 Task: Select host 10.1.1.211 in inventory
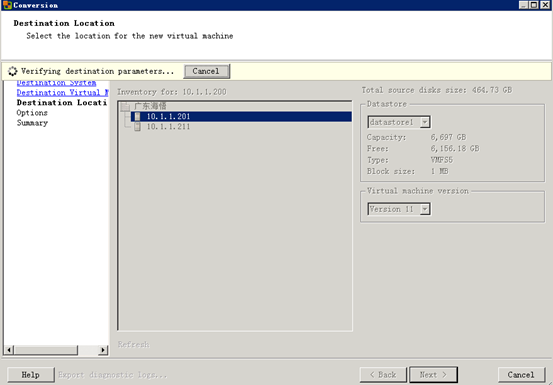point(168,127)
